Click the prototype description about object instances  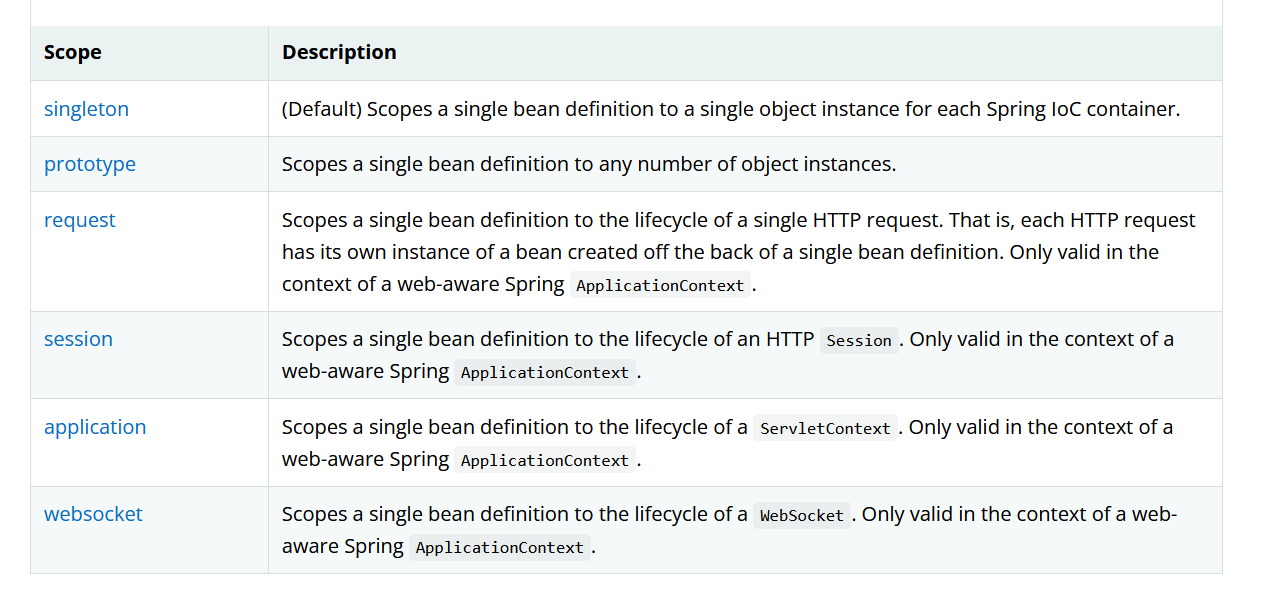point(588,164)
